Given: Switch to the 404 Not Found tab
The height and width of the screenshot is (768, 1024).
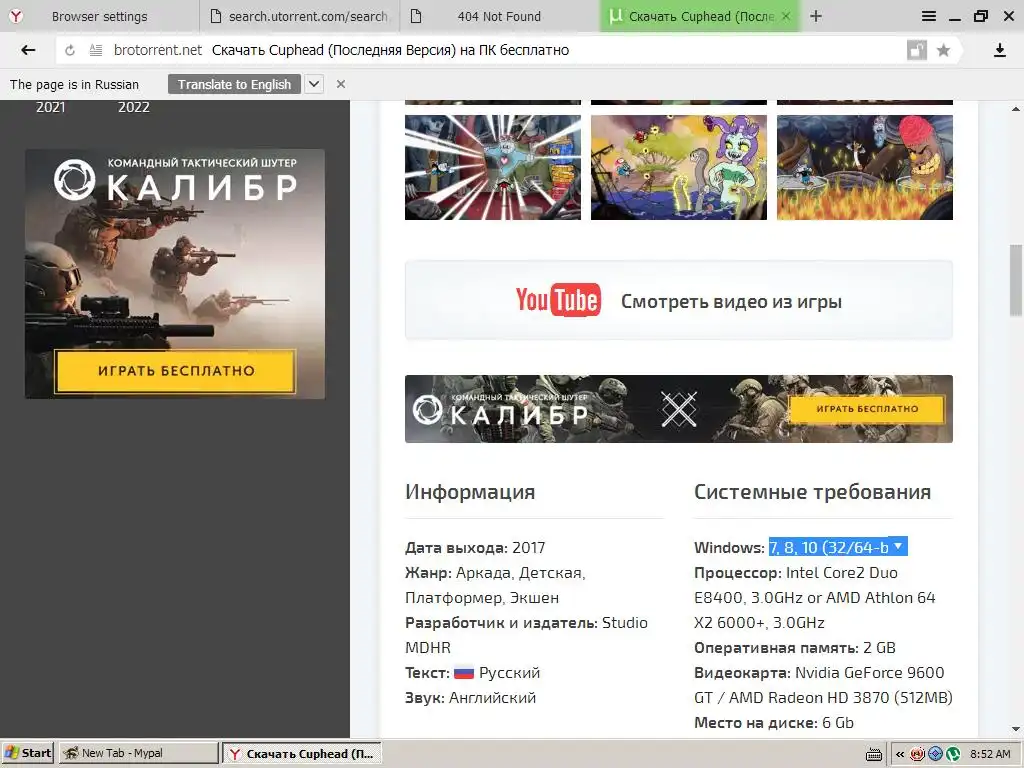Looking at the screenshot, I should tap(499, 16).
